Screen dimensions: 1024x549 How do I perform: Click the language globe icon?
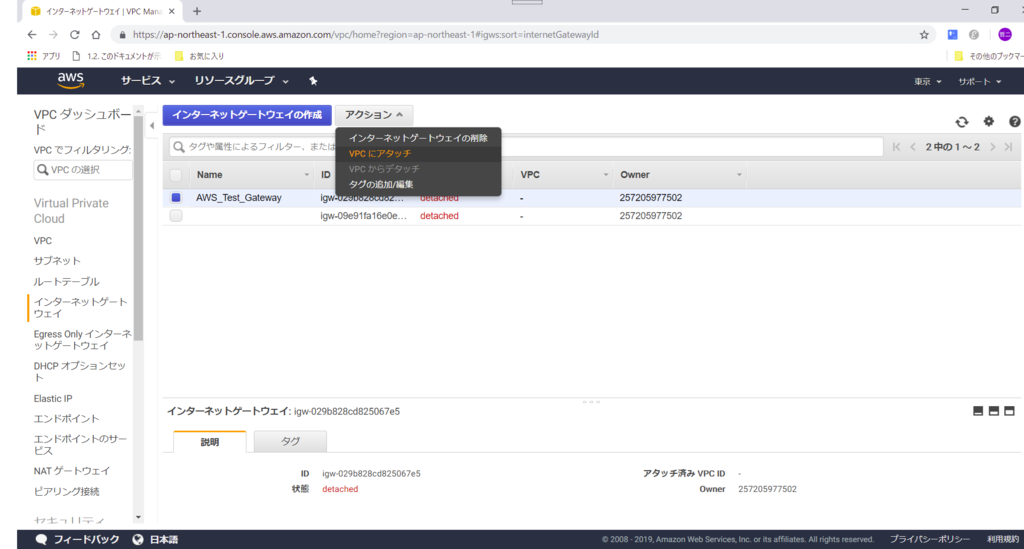pos(138,539)
